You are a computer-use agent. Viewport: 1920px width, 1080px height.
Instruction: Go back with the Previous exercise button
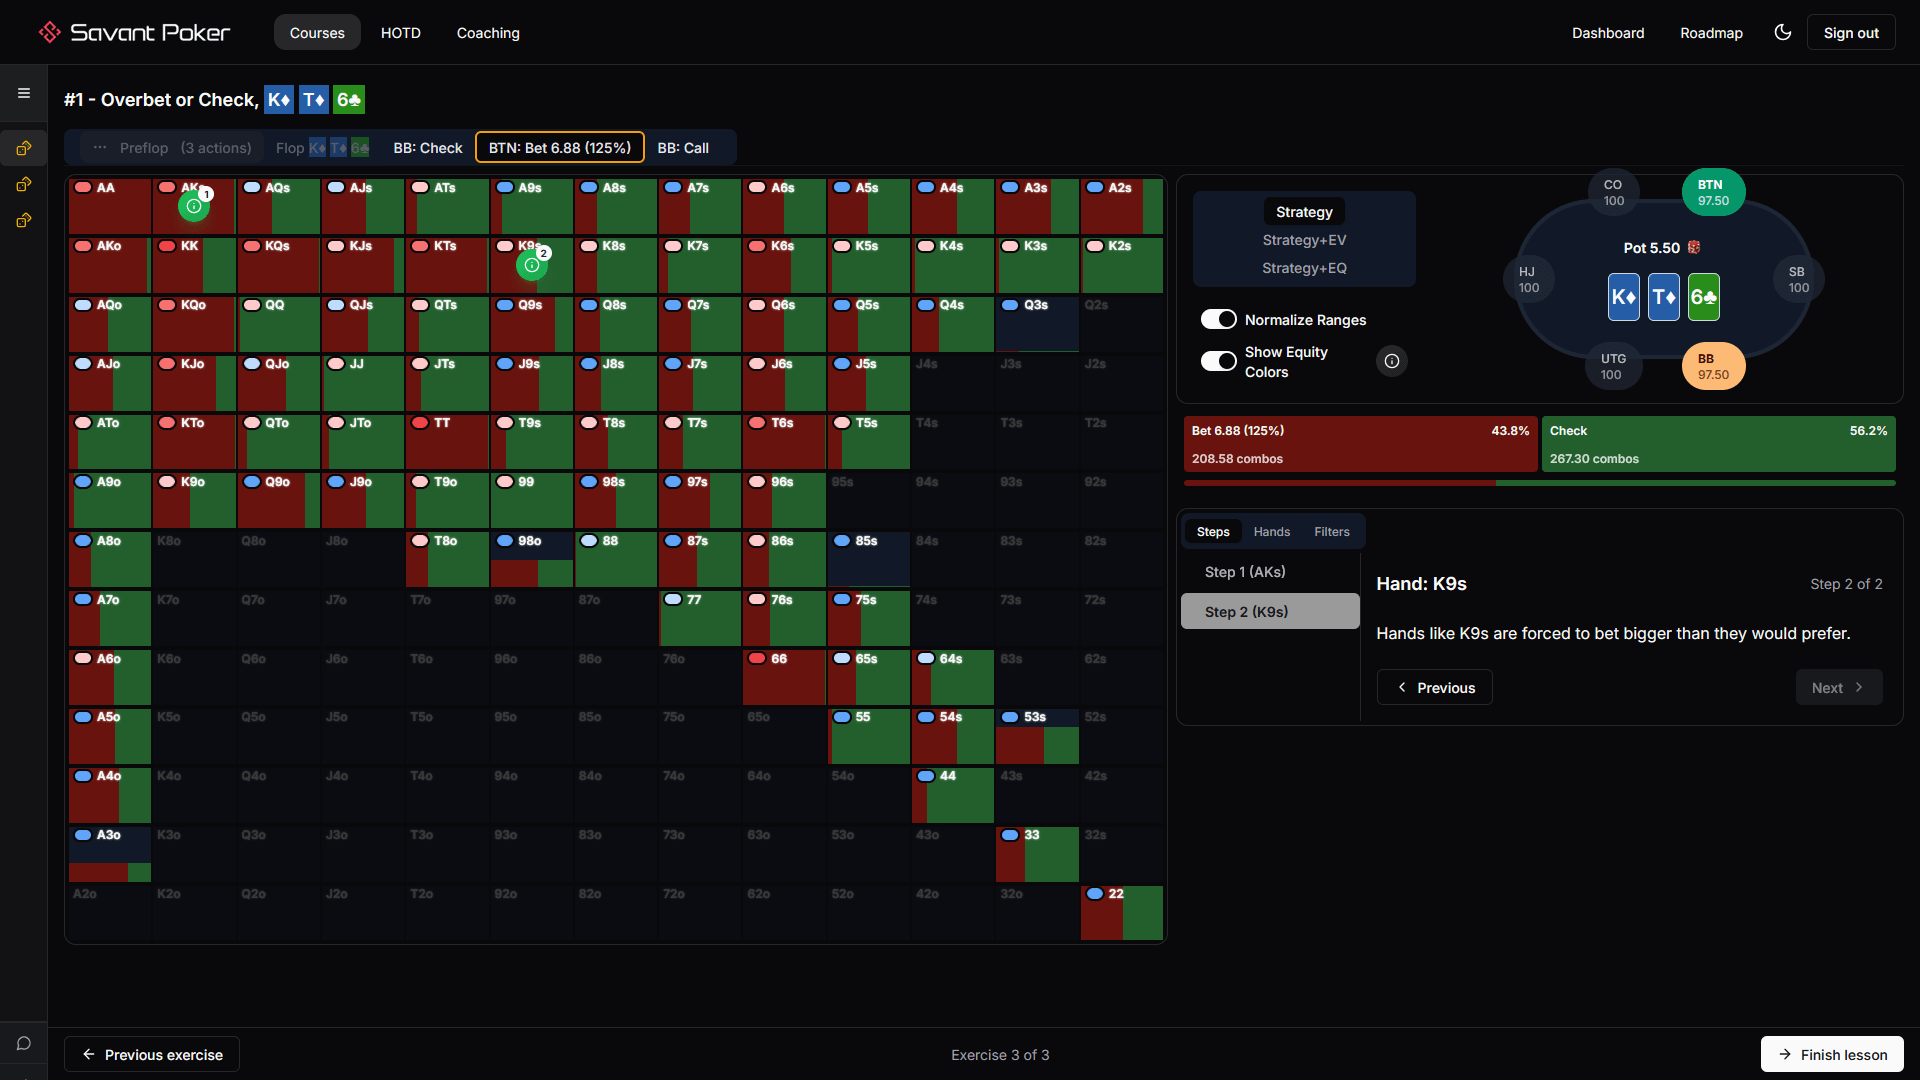coord(151,1054)
